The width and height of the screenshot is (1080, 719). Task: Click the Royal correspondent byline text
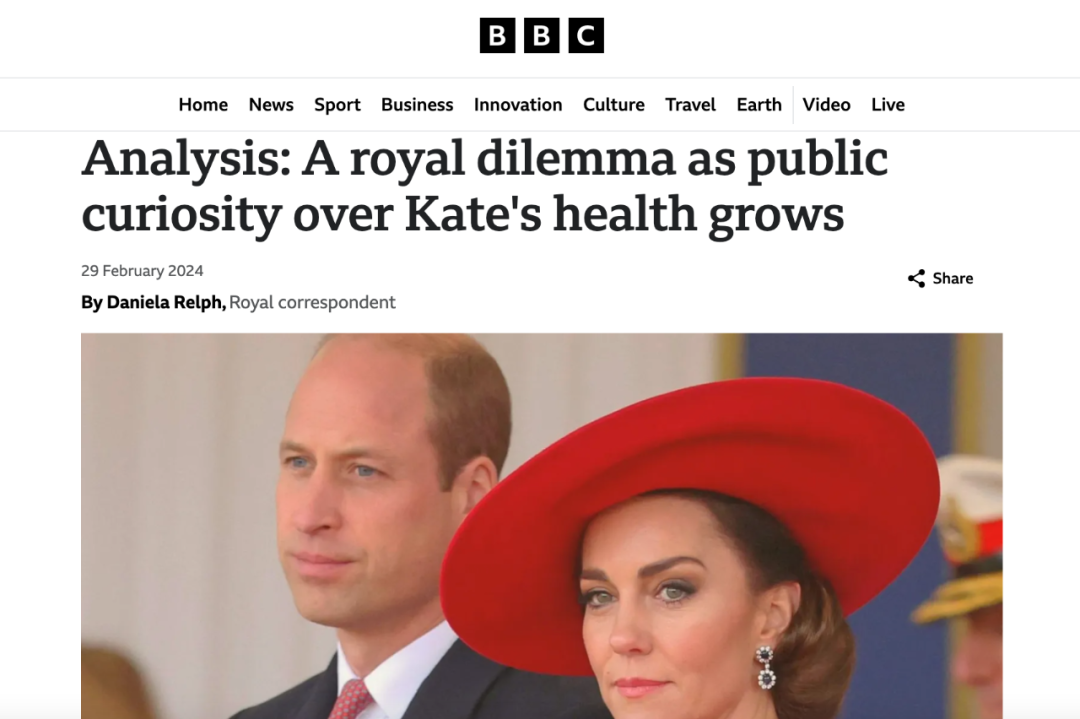click(312, 302)
